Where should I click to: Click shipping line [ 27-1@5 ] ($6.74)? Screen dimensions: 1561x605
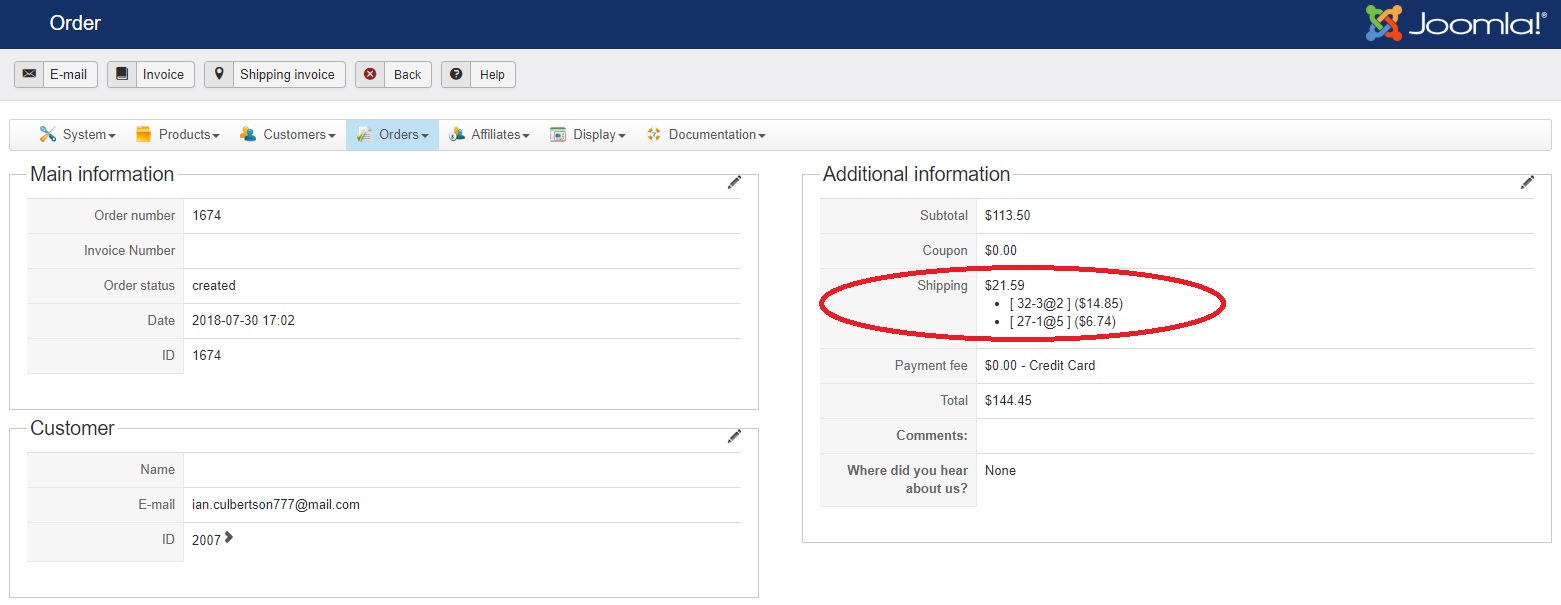point(1063,321)
